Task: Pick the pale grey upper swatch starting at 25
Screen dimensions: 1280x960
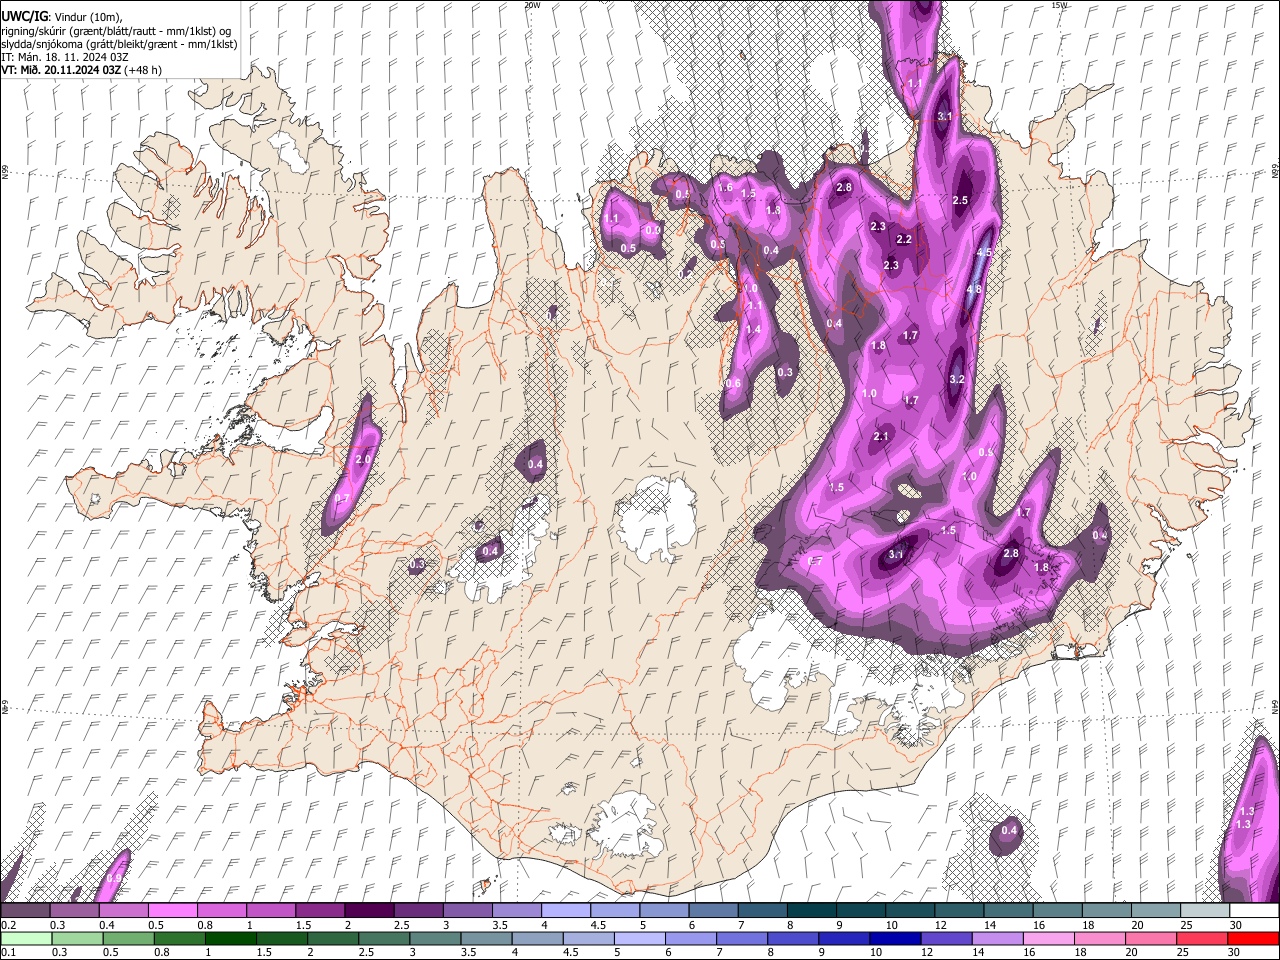Action: (1204, 910)
